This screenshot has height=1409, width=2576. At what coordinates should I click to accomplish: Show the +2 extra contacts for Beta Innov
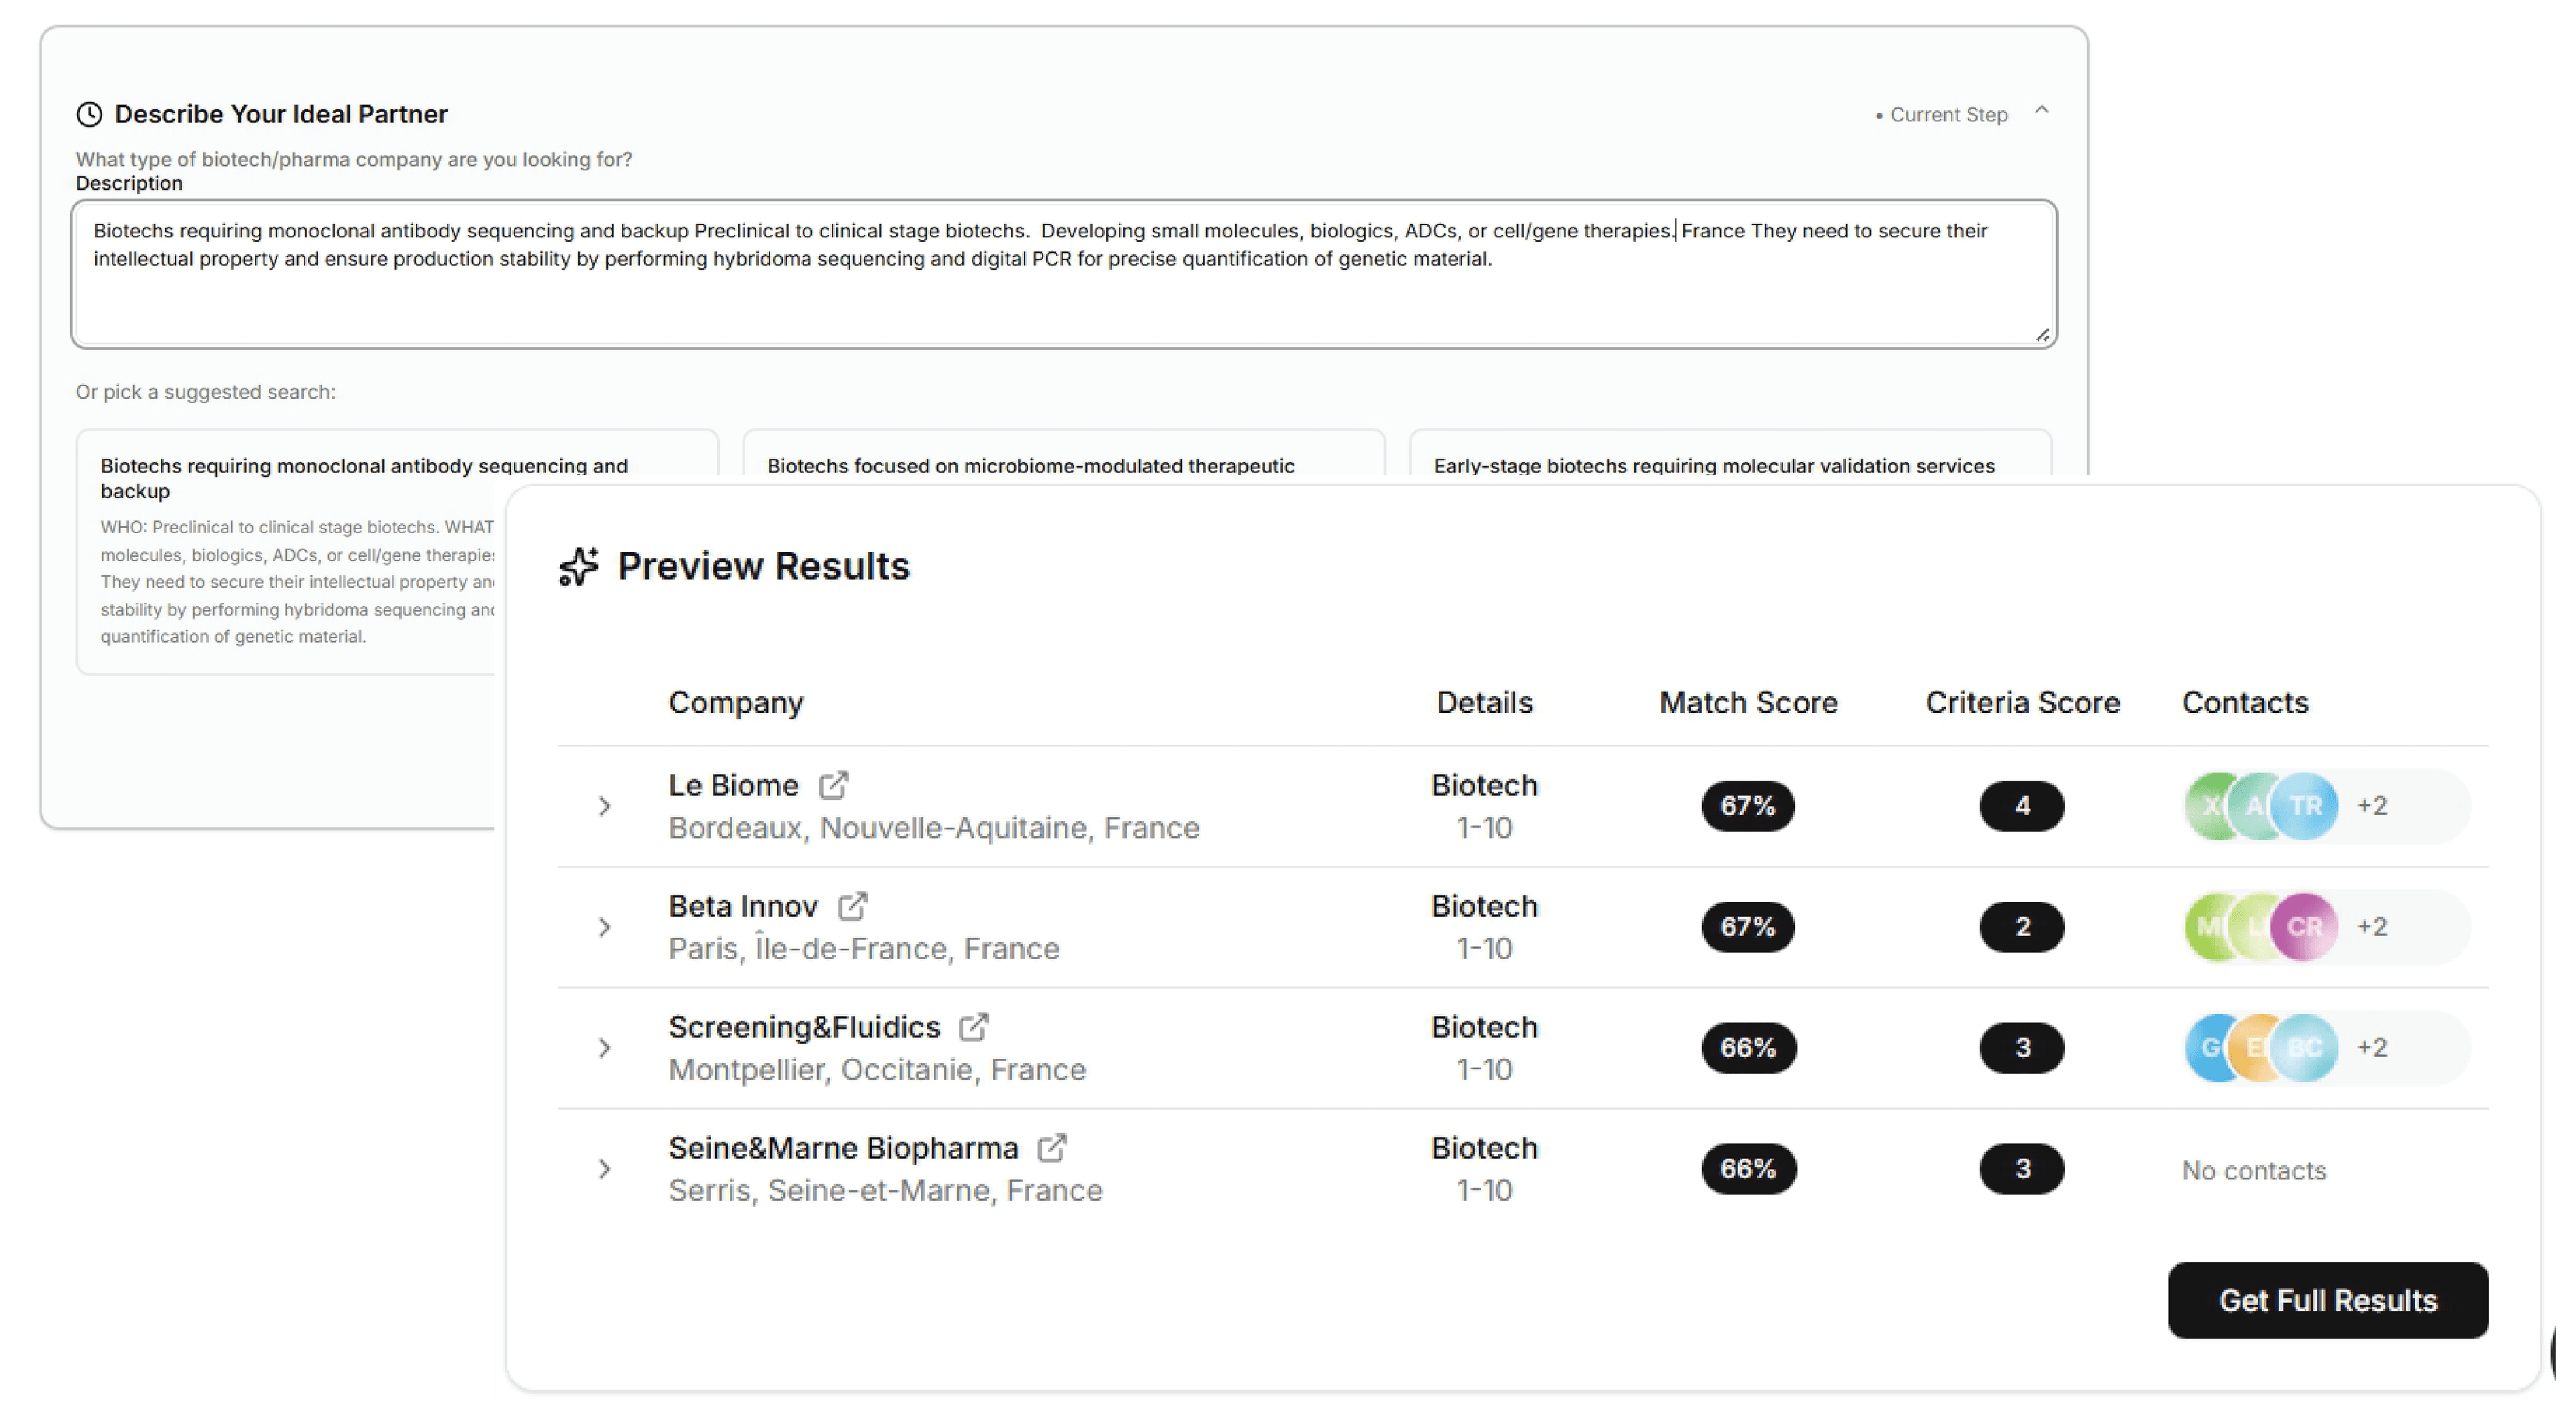click(x=2372, y=927)
